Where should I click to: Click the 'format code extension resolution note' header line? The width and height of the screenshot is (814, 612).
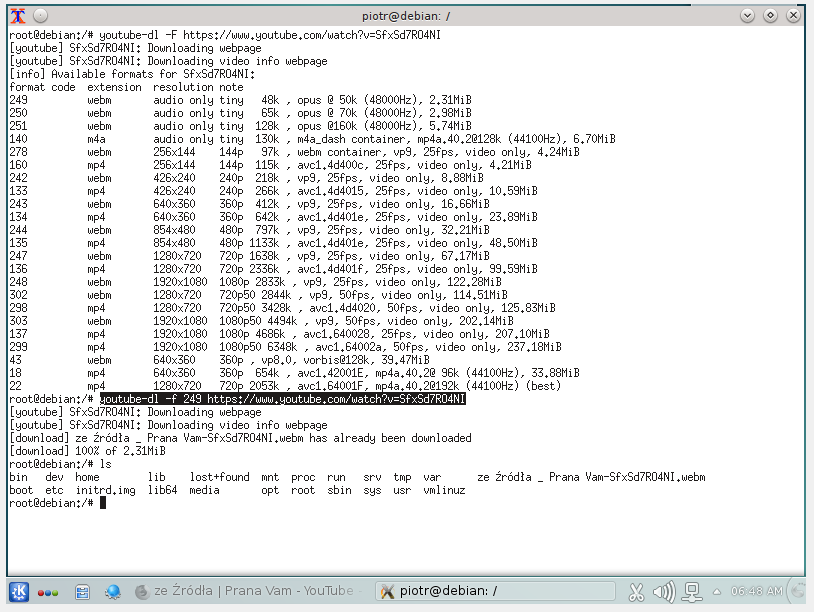coord(126,87)
